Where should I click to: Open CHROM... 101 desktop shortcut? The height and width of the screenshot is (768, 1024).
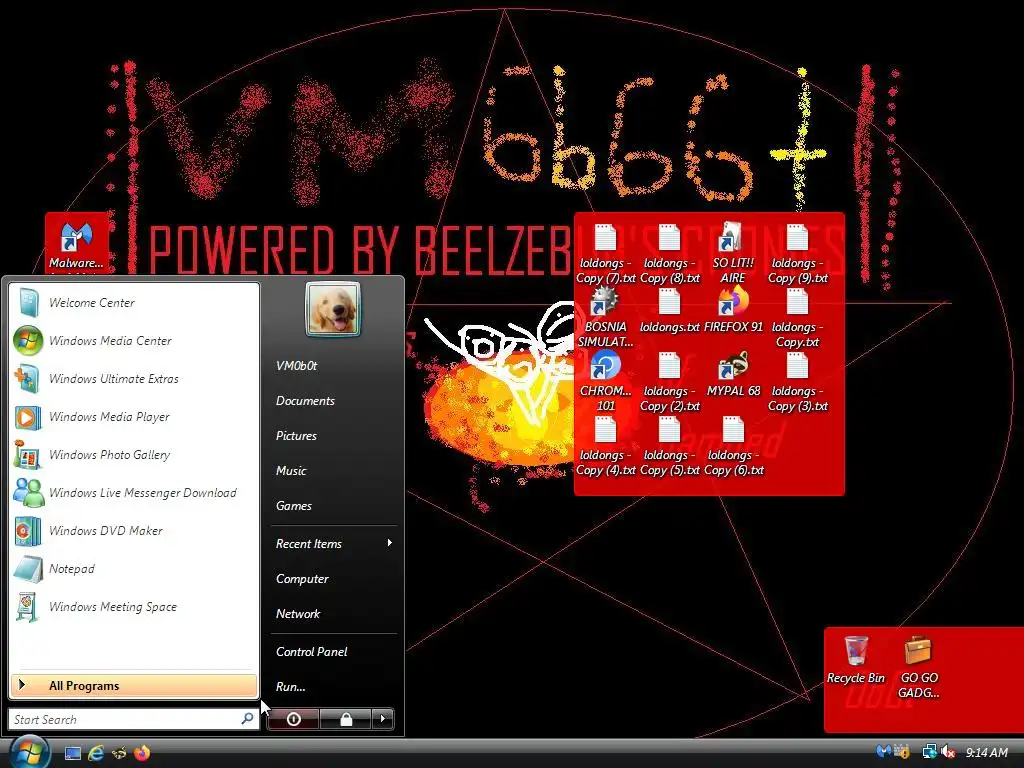click(605, 382)
